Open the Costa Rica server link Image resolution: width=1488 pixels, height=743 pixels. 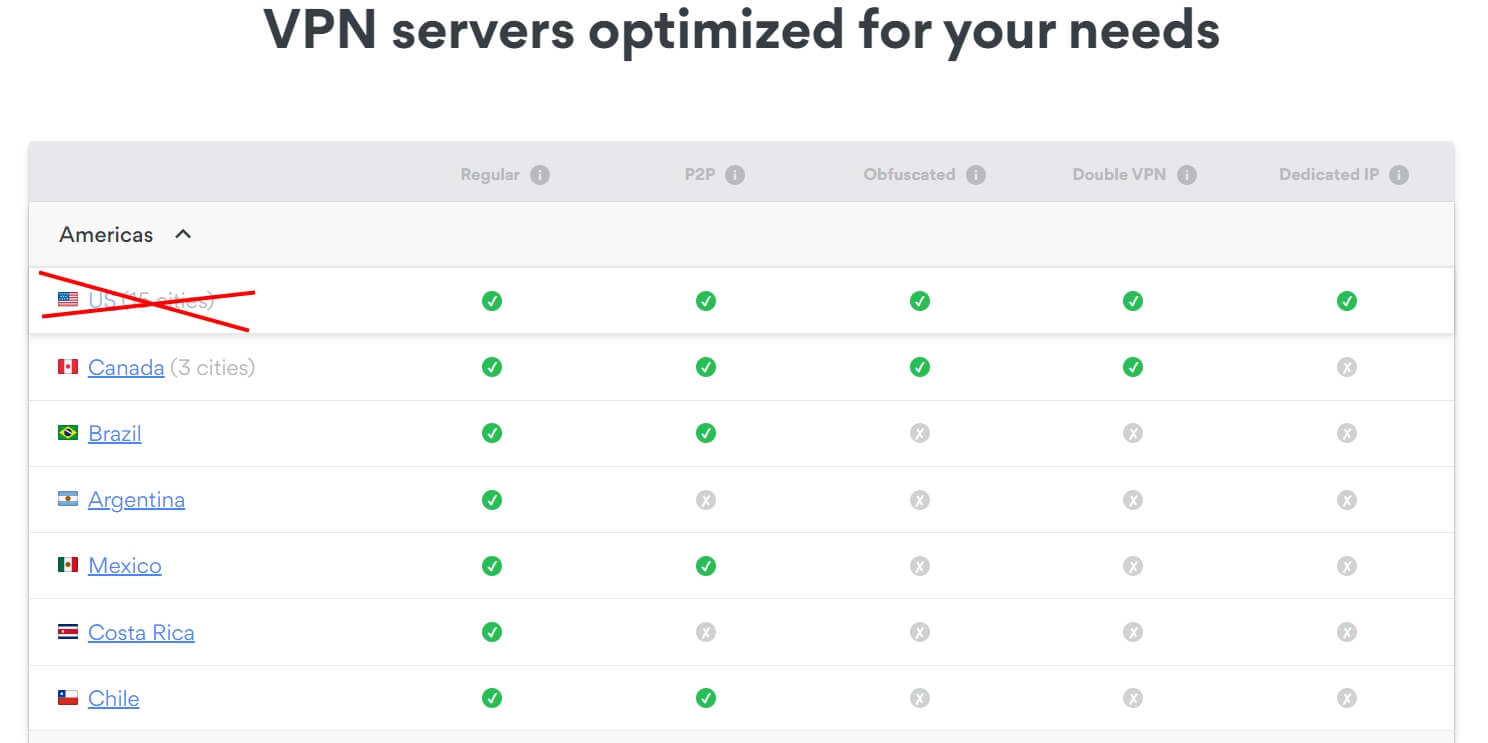tap(141, 632)
